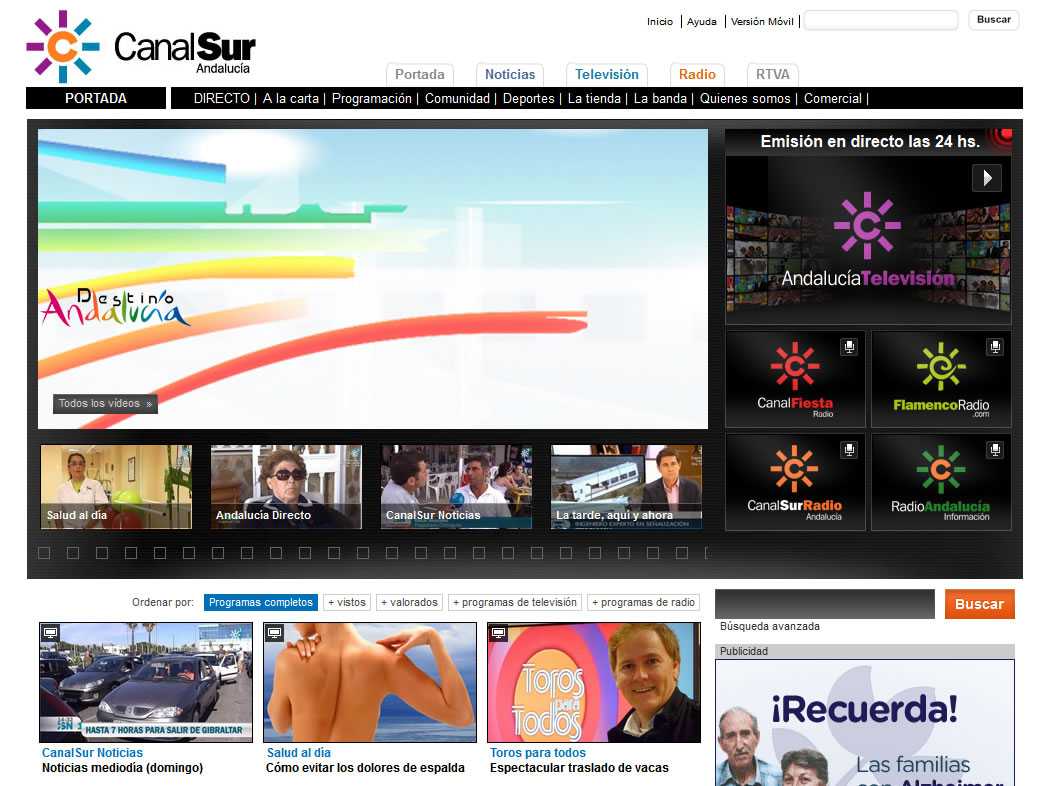Click the TV icon on the Gibraltar news thumbnail

(x=51, y=633)
